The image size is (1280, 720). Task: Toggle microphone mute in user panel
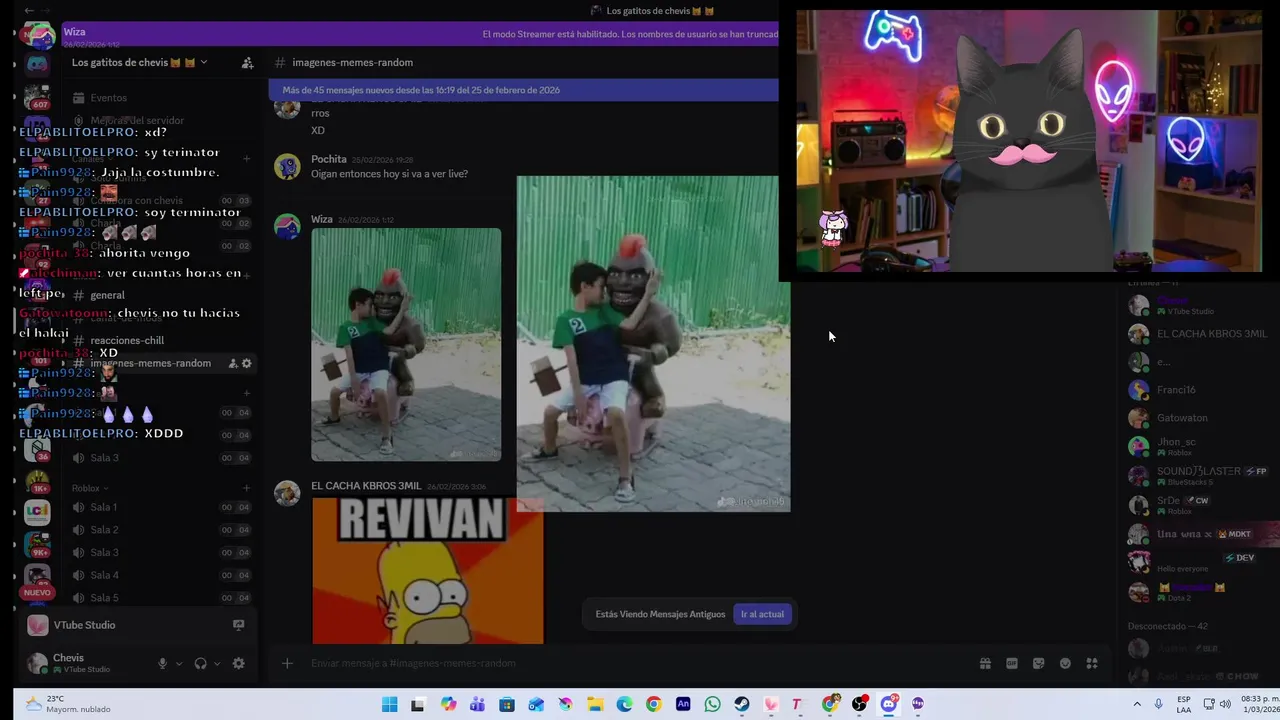pyautogui.click(x=162, y=663)
